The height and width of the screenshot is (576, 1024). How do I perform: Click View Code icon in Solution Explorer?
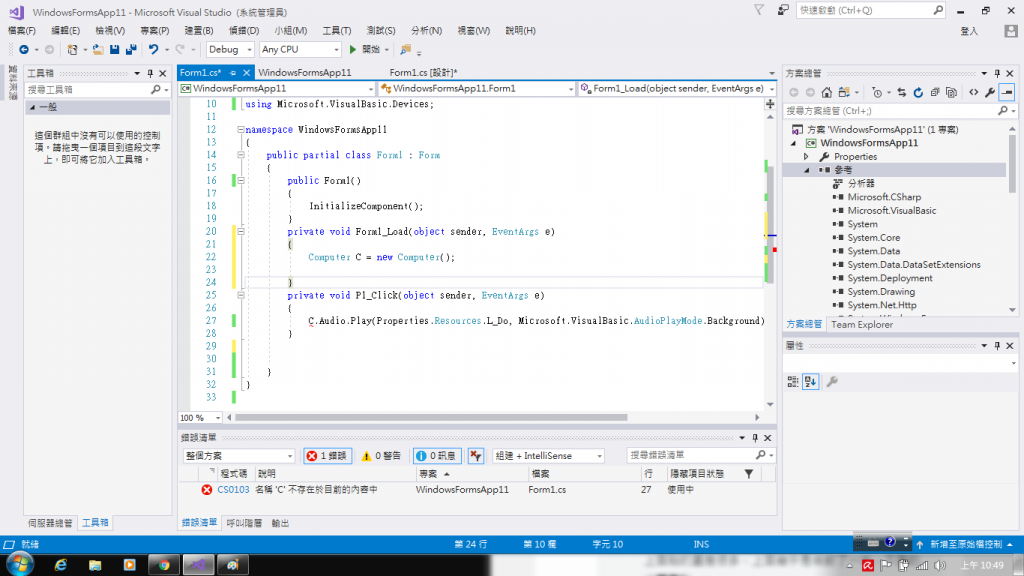pyautogui.click(x=974, y=93)
